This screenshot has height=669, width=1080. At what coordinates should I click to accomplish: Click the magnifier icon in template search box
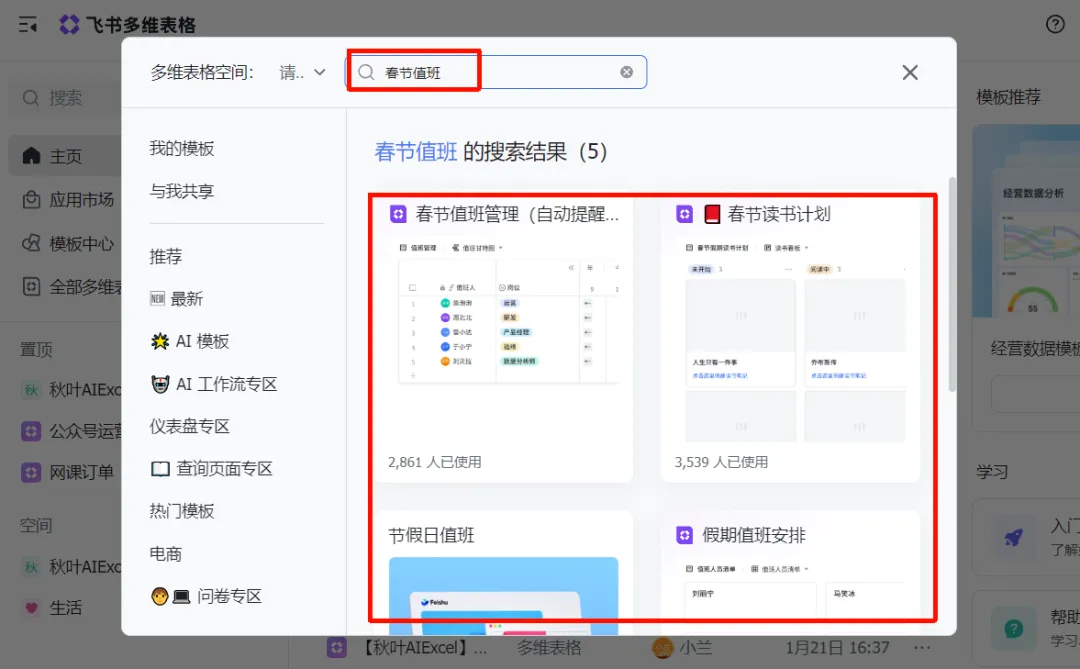click(366, 72)
